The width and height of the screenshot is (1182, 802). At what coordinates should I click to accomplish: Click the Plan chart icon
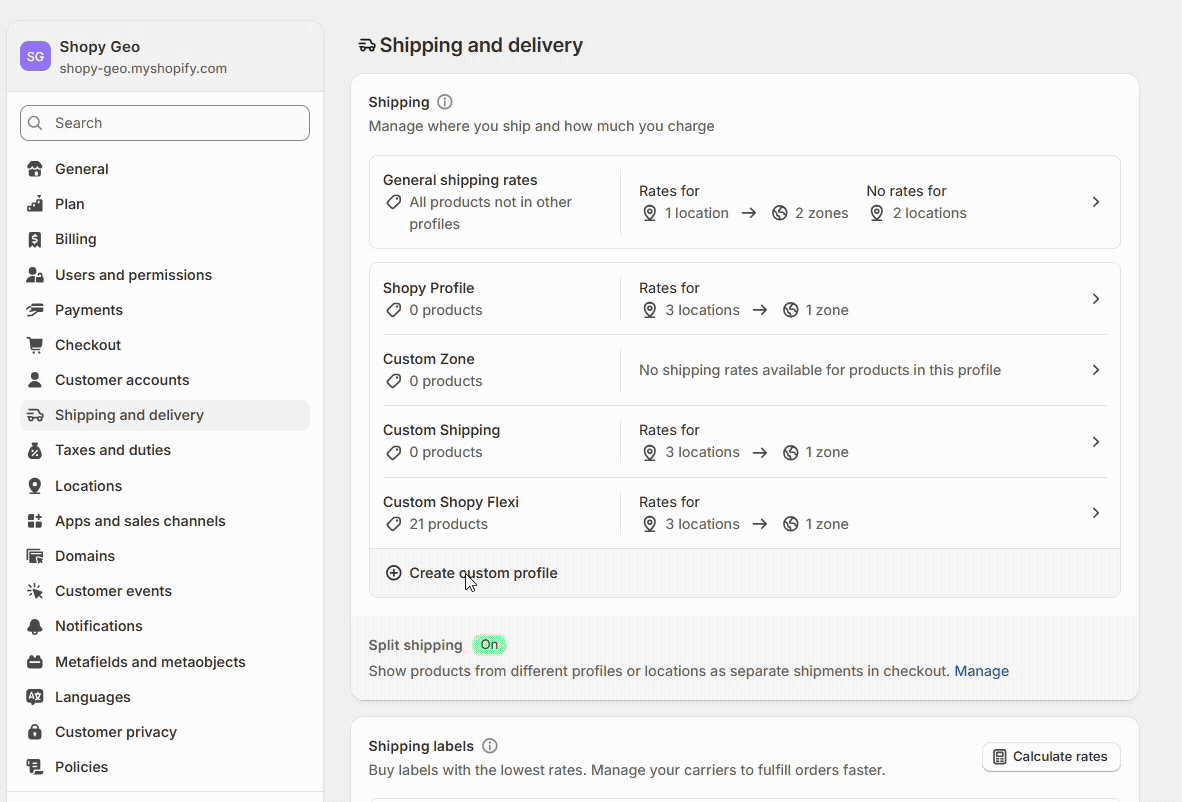pos(35,204)
